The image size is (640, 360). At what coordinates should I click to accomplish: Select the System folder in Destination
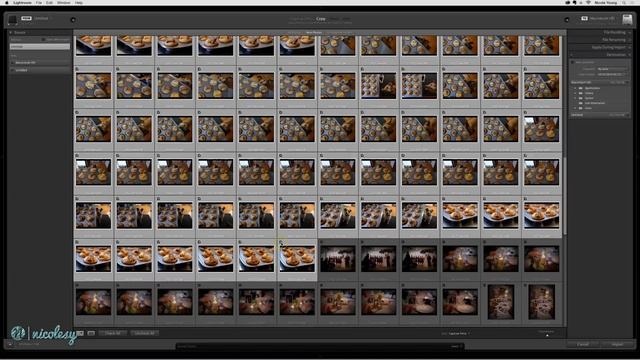(x=589, y=98)
